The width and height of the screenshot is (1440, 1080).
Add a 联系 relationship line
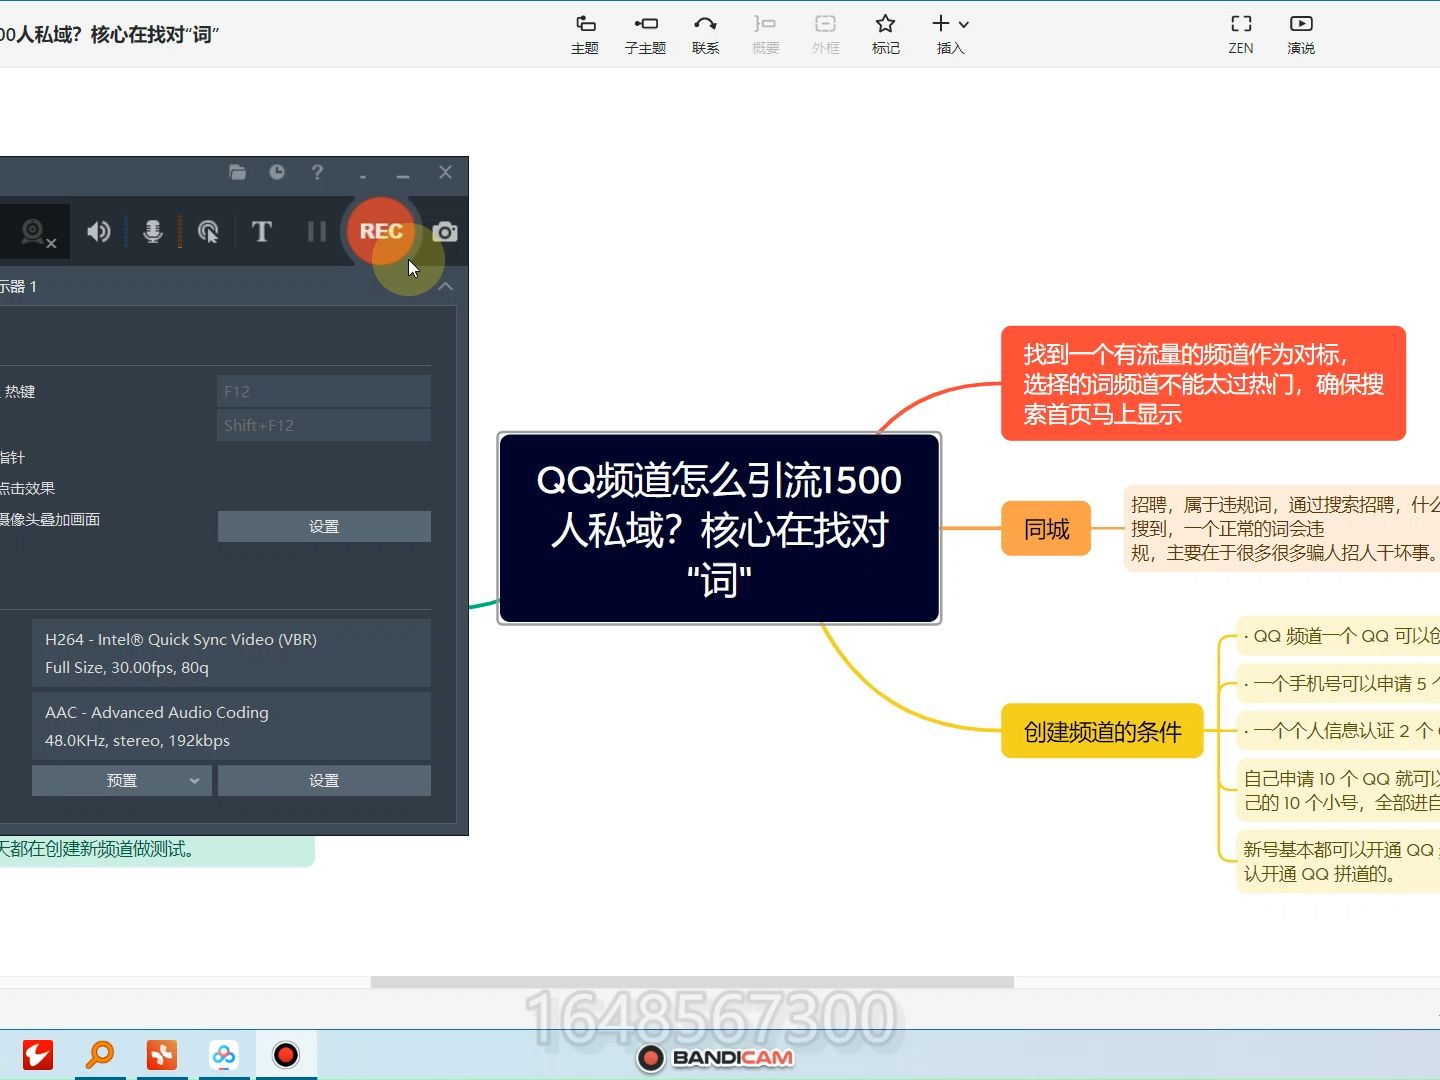[x=705, y=34]
